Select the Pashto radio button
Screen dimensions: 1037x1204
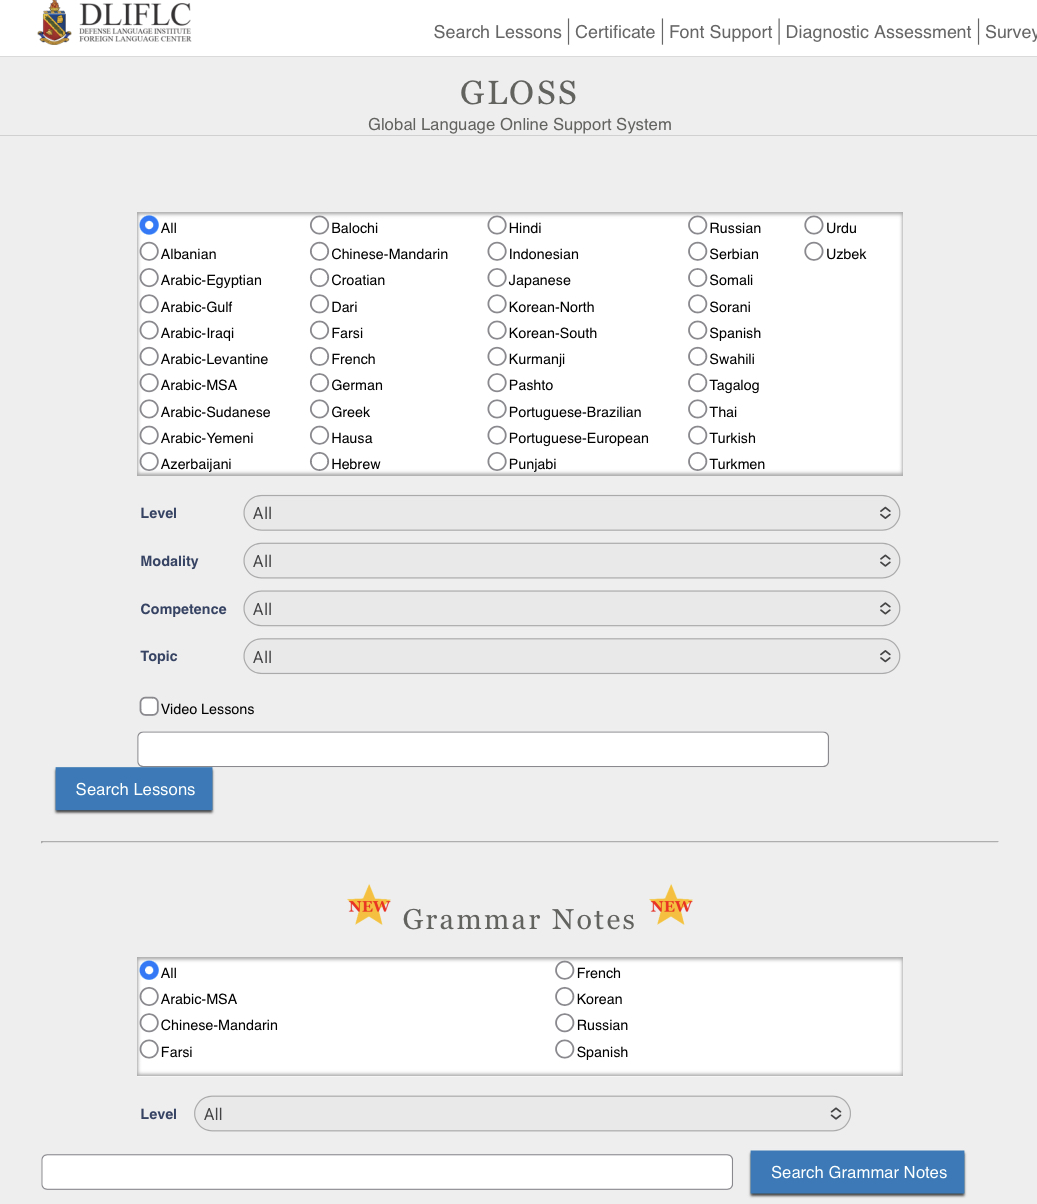coord(497,383)
